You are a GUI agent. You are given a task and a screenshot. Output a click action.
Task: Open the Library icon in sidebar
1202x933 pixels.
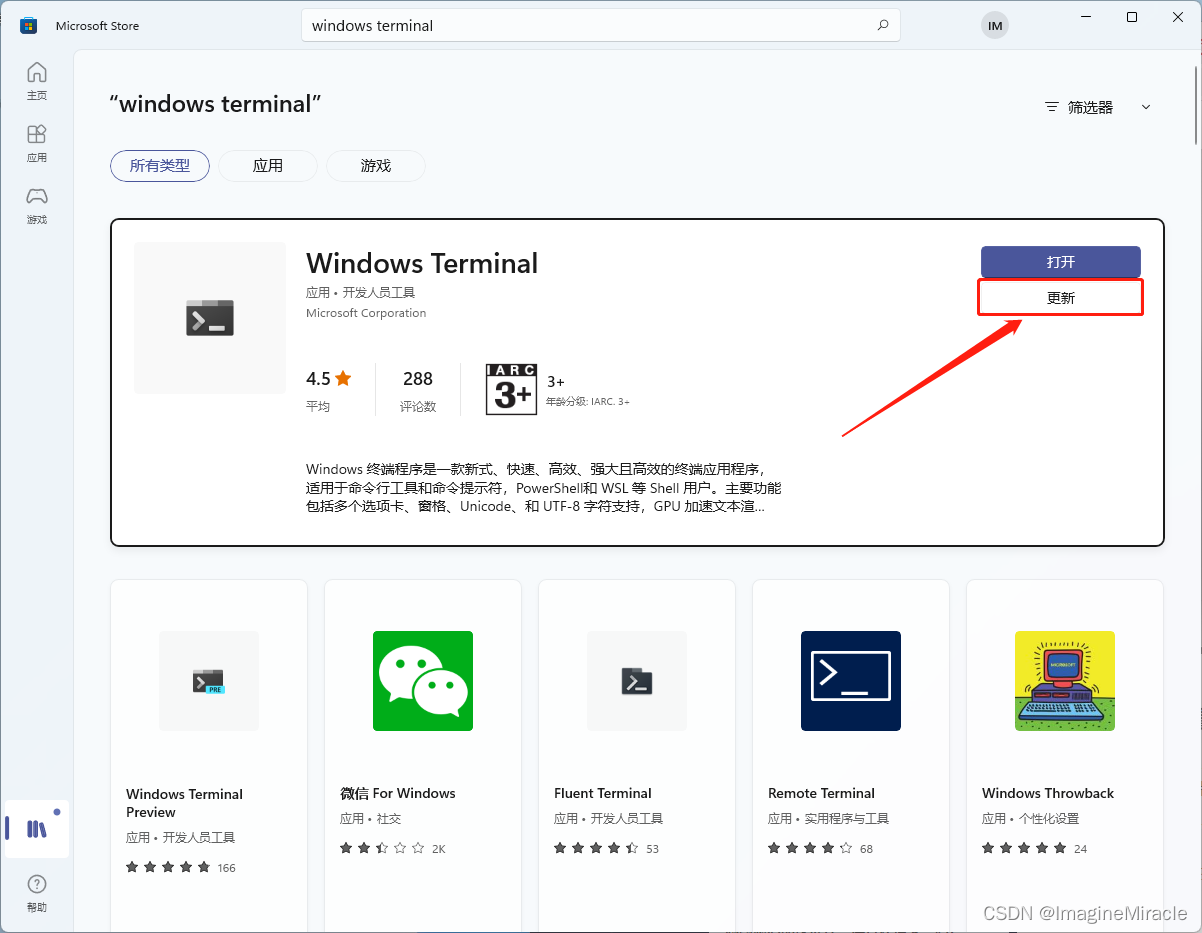coord(37,829)
